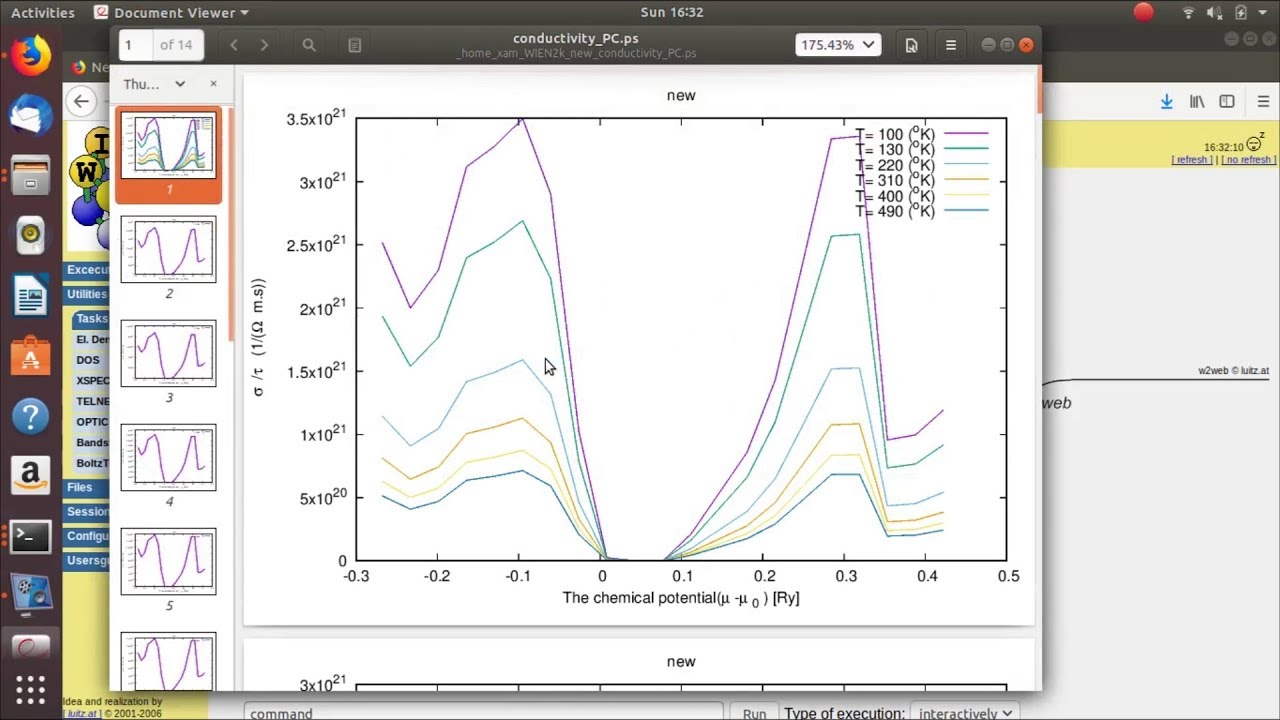Open the Thumbnails sidebar mode dropdown

coord(155,84)
